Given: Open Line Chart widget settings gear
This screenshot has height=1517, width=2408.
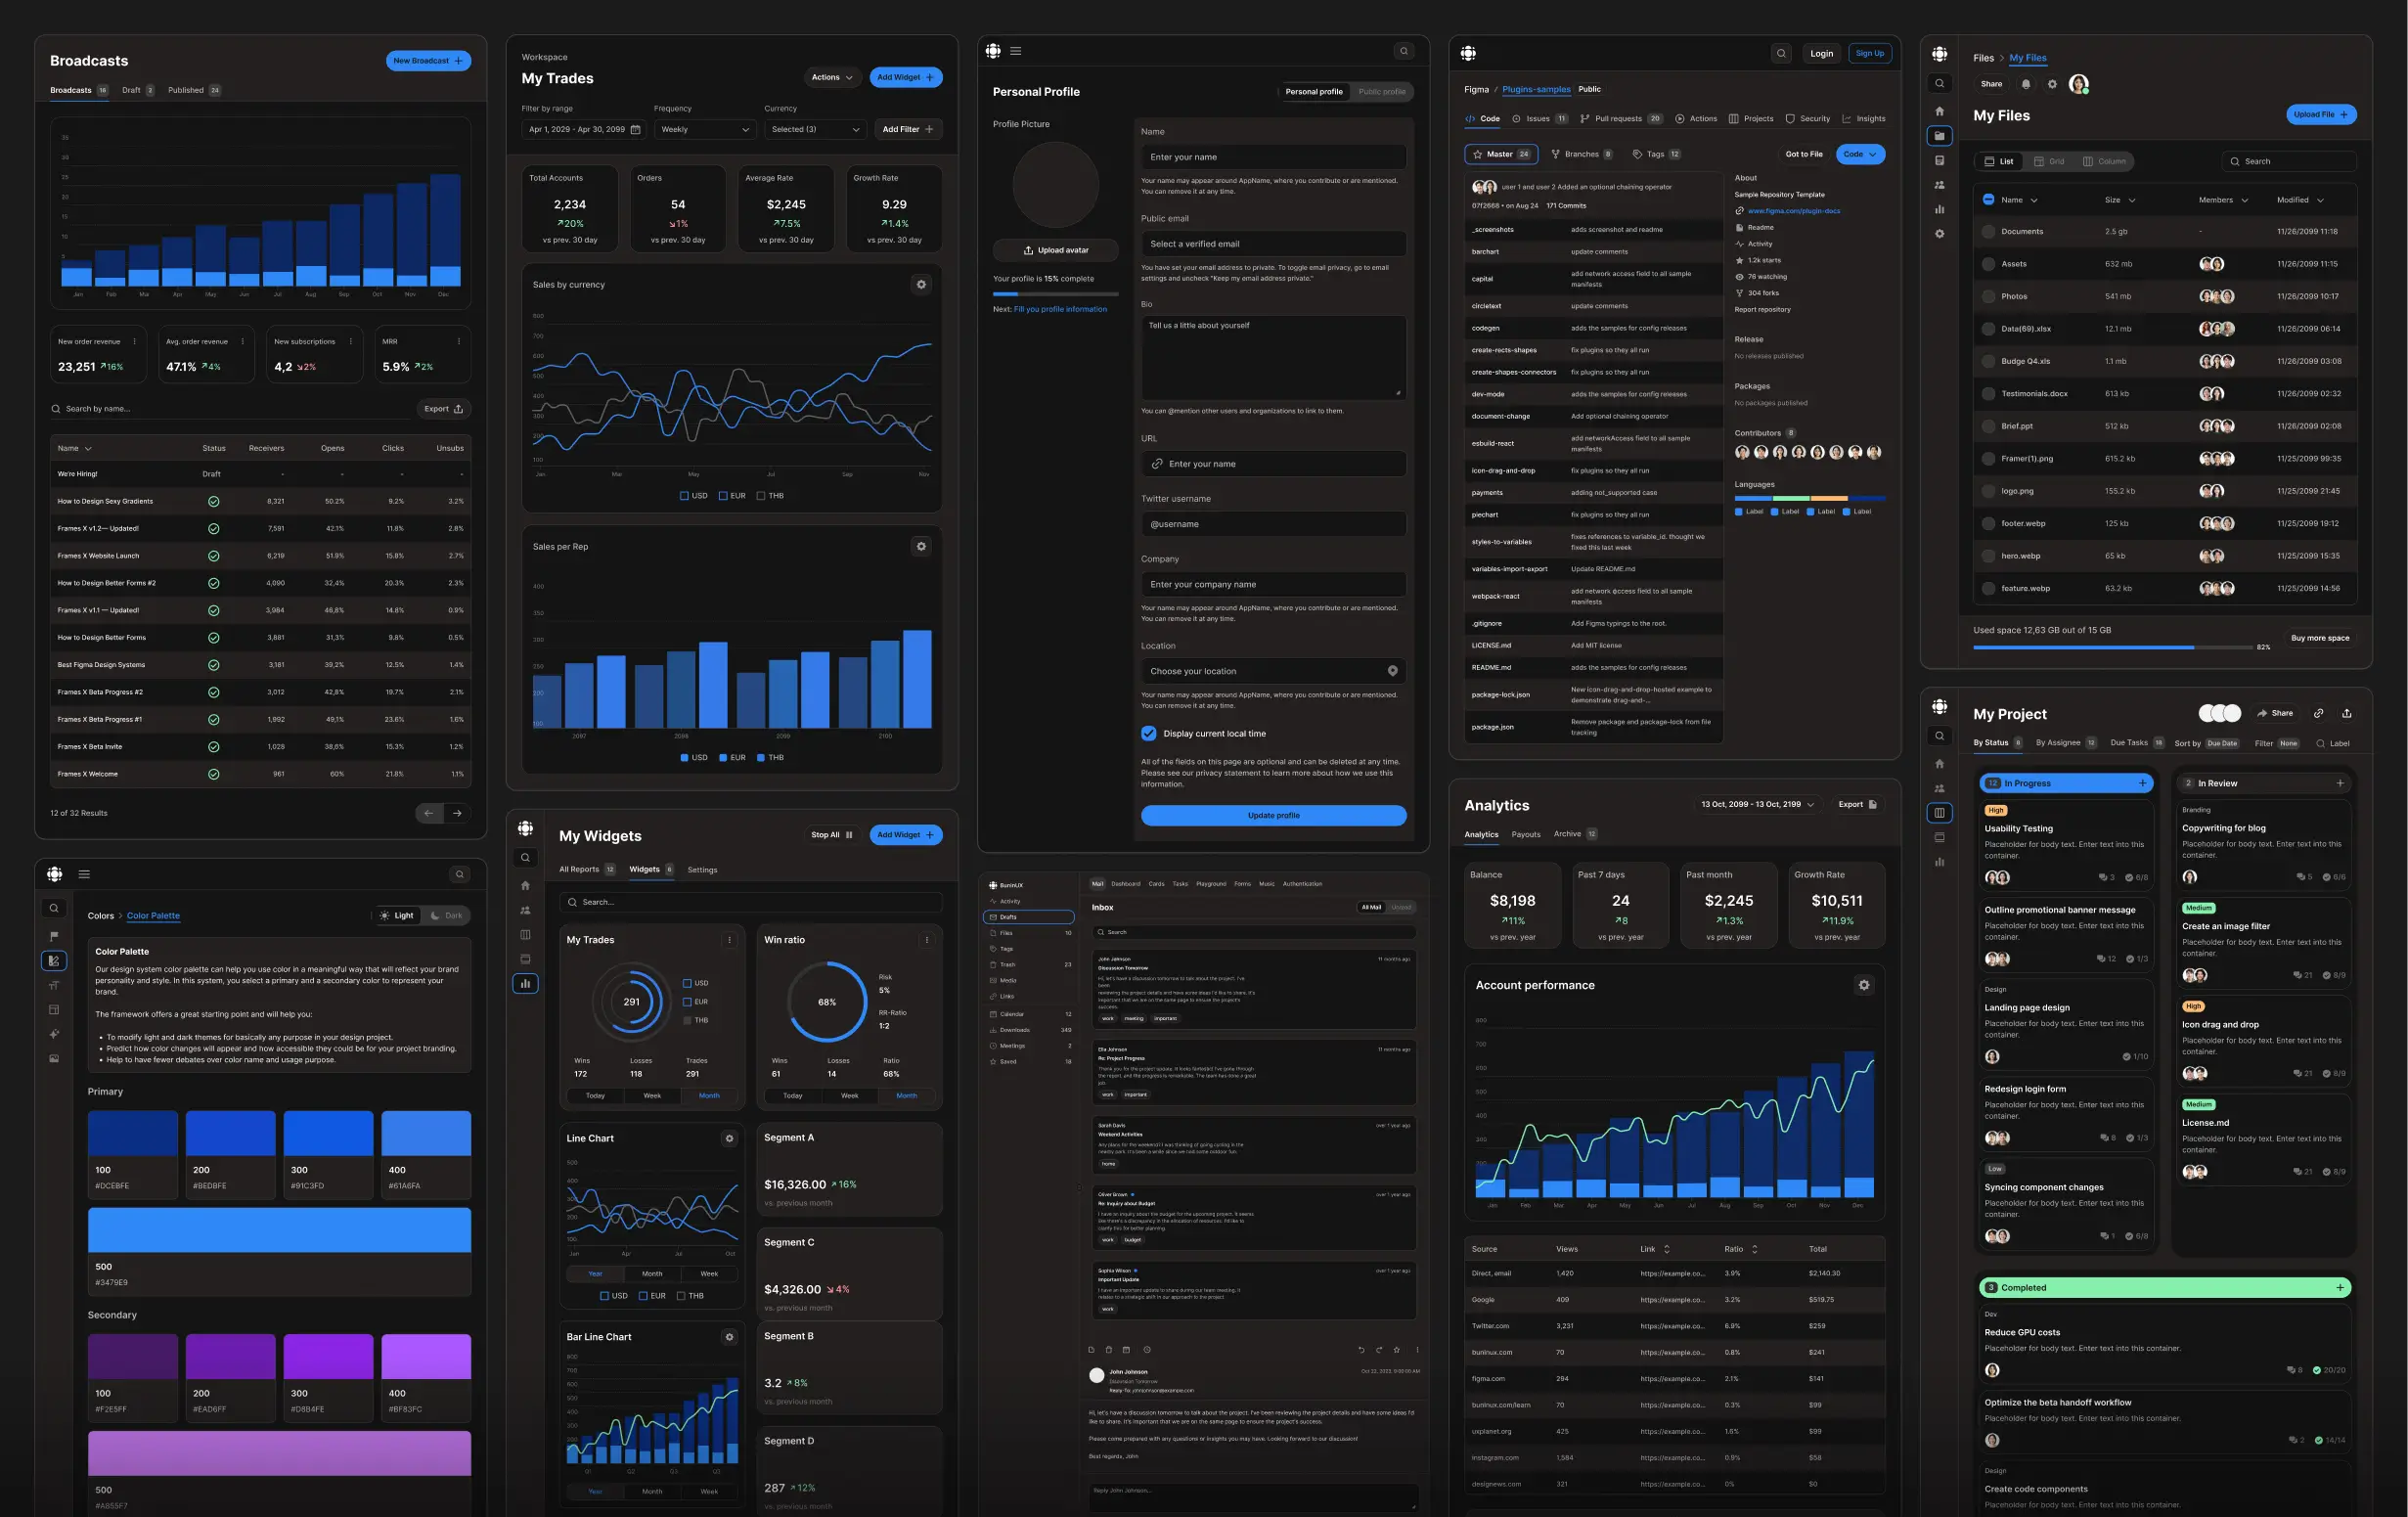Looking at the screenshot, I should [x=729, y=1138].
